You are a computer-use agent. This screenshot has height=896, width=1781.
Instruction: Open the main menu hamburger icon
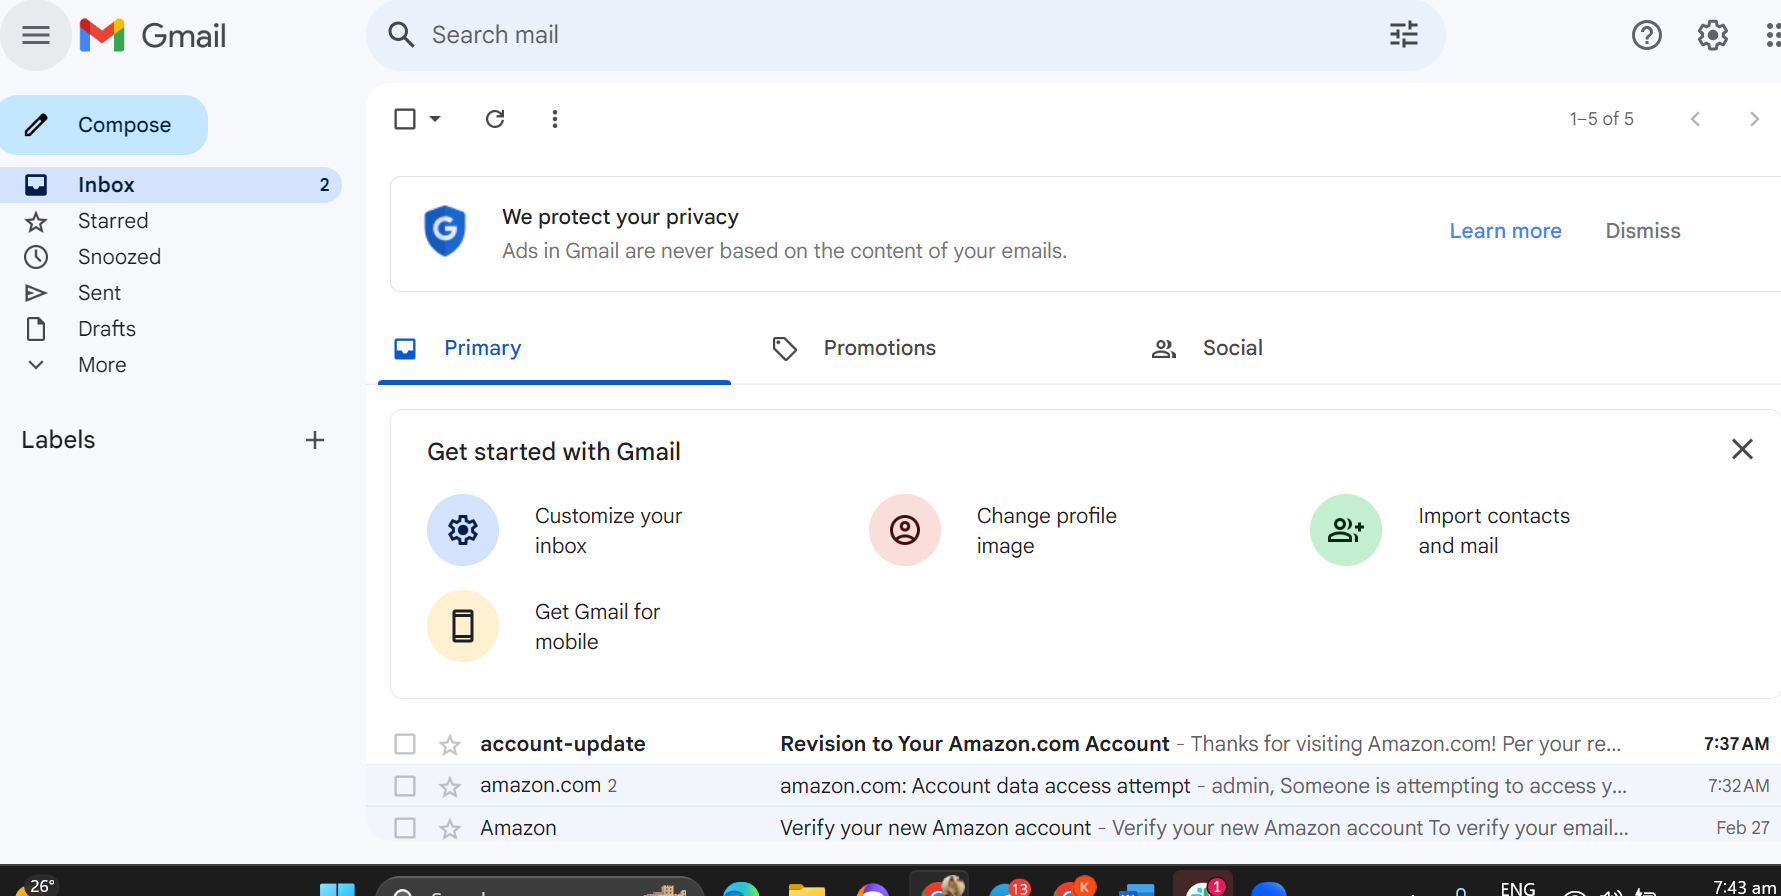coord(36,36)
